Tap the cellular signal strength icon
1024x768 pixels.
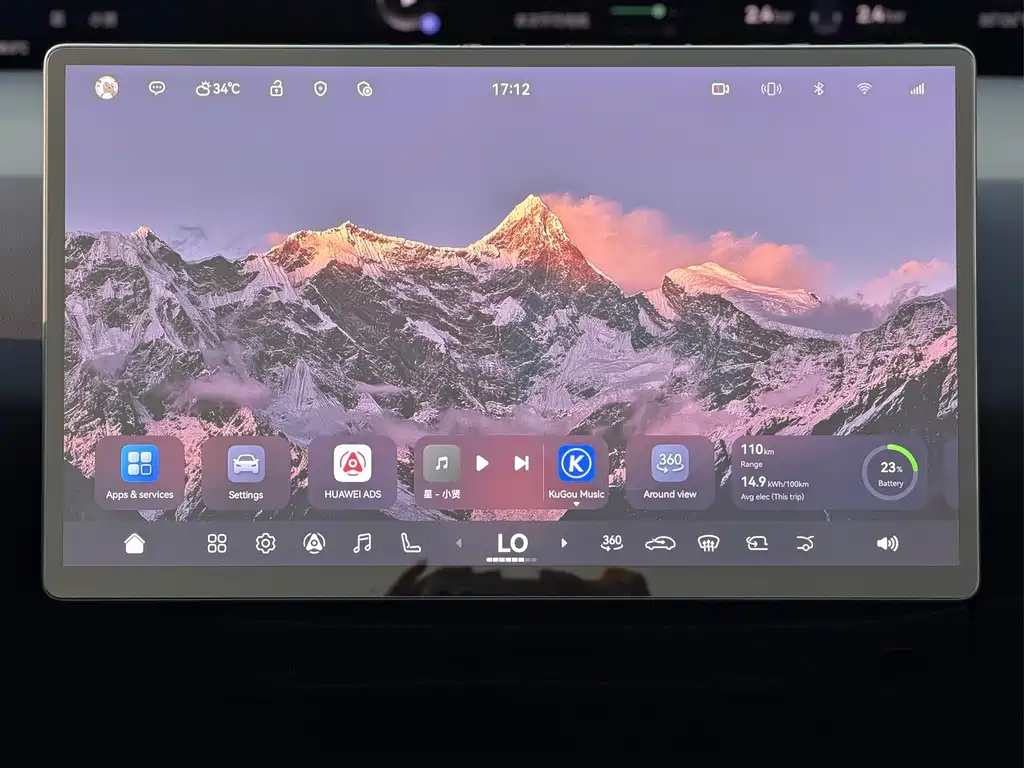click(x=918, y=89)
